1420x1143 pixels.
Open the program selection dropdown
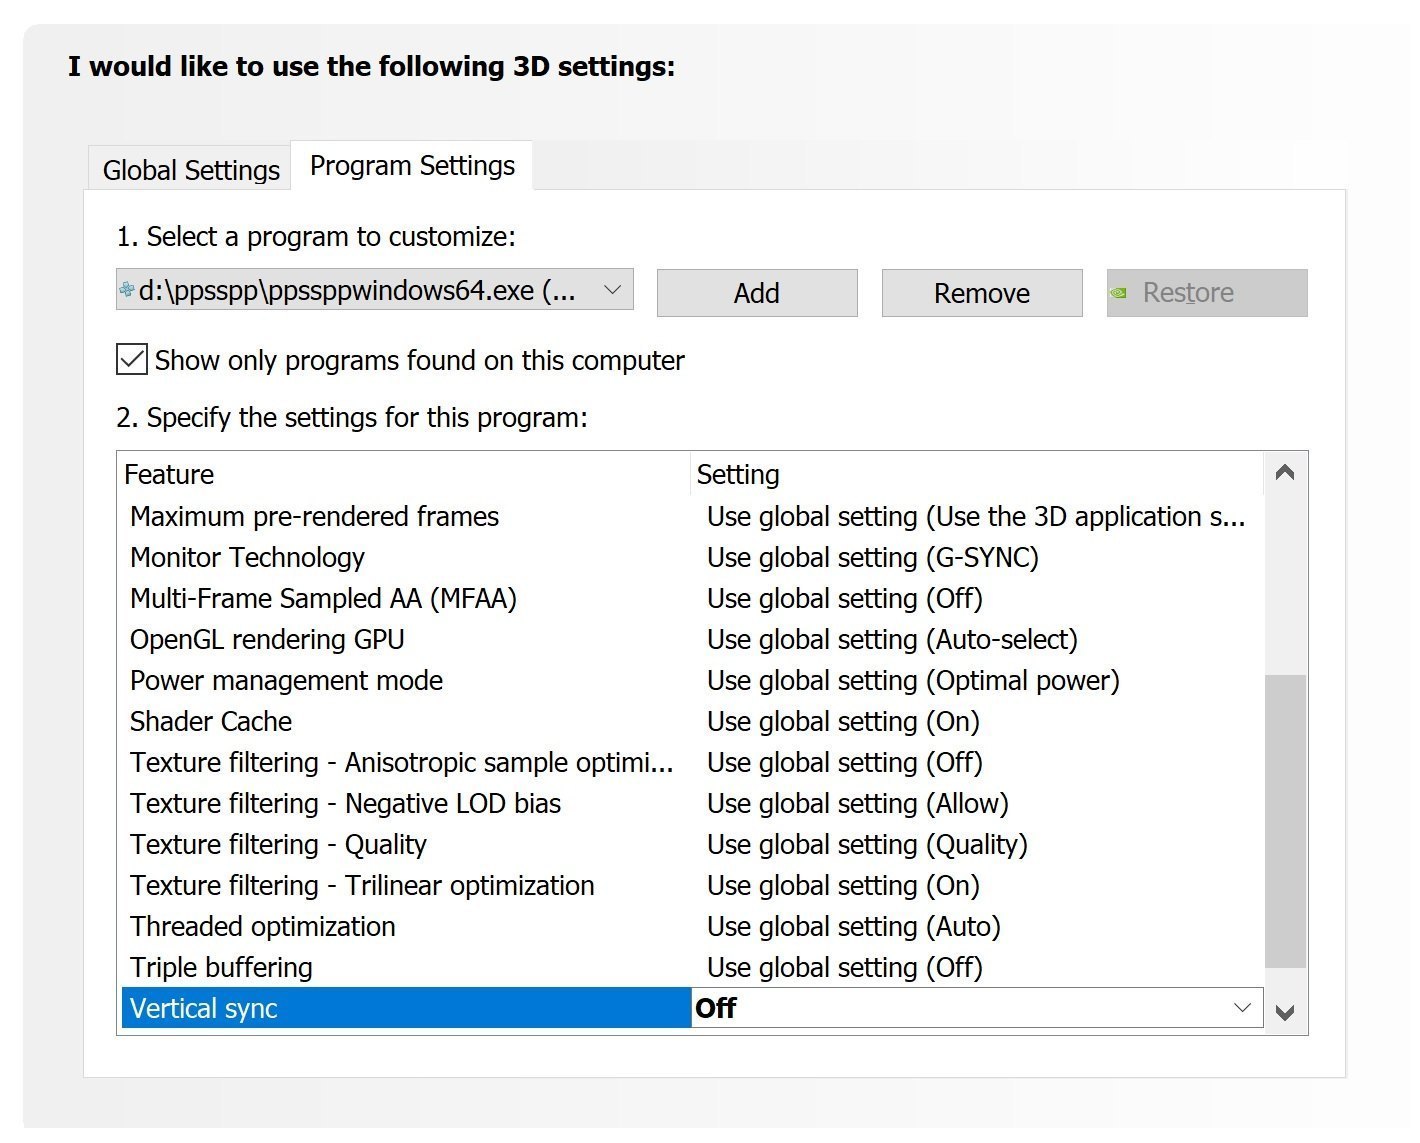pyautogui.click(x=375, y=290)
